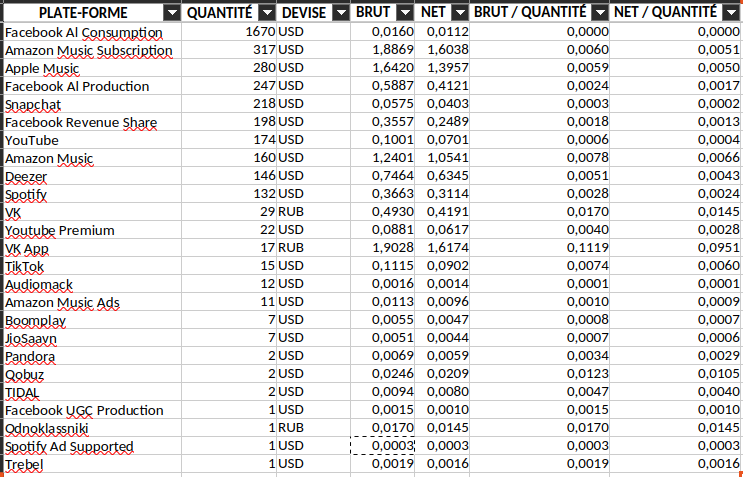Select BRUT / QUANTITÉ value 0,0078

tap(540, 158)
